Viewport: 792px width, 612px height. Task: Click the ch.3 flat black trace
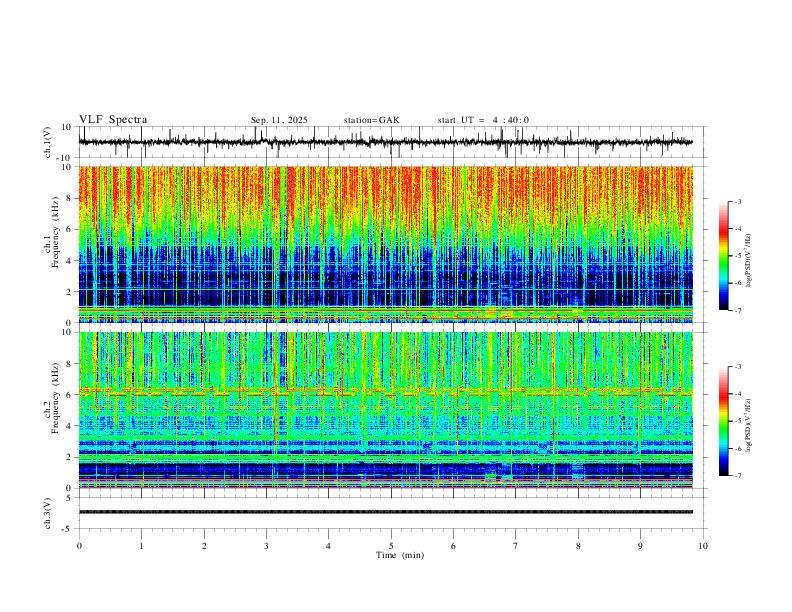[385, 512]
